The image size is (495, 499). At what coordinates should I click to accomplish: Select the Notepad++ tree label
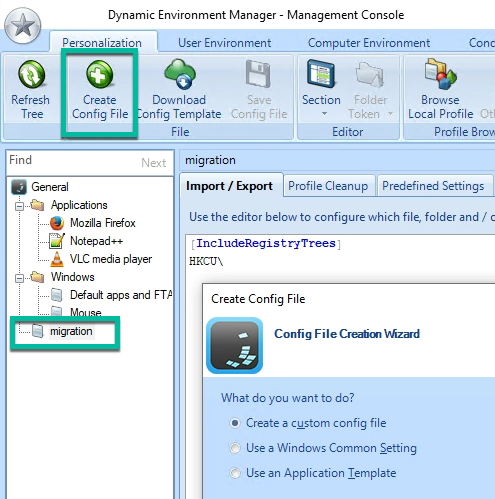(x=96, y=241)
